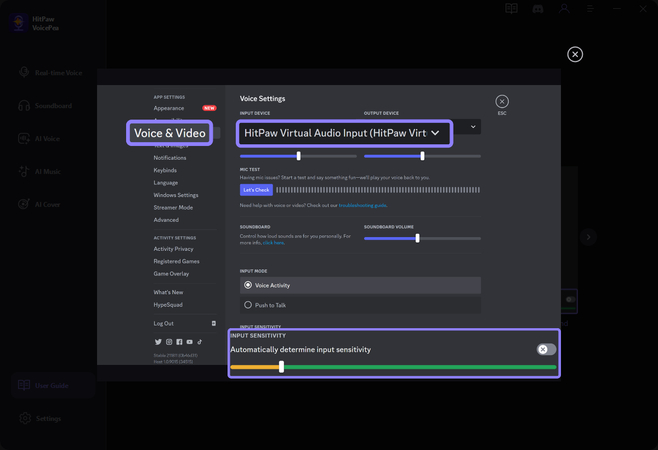Select Push to Talk input mode
Viewport: 658px width, 450px height.
click(360, 305)
